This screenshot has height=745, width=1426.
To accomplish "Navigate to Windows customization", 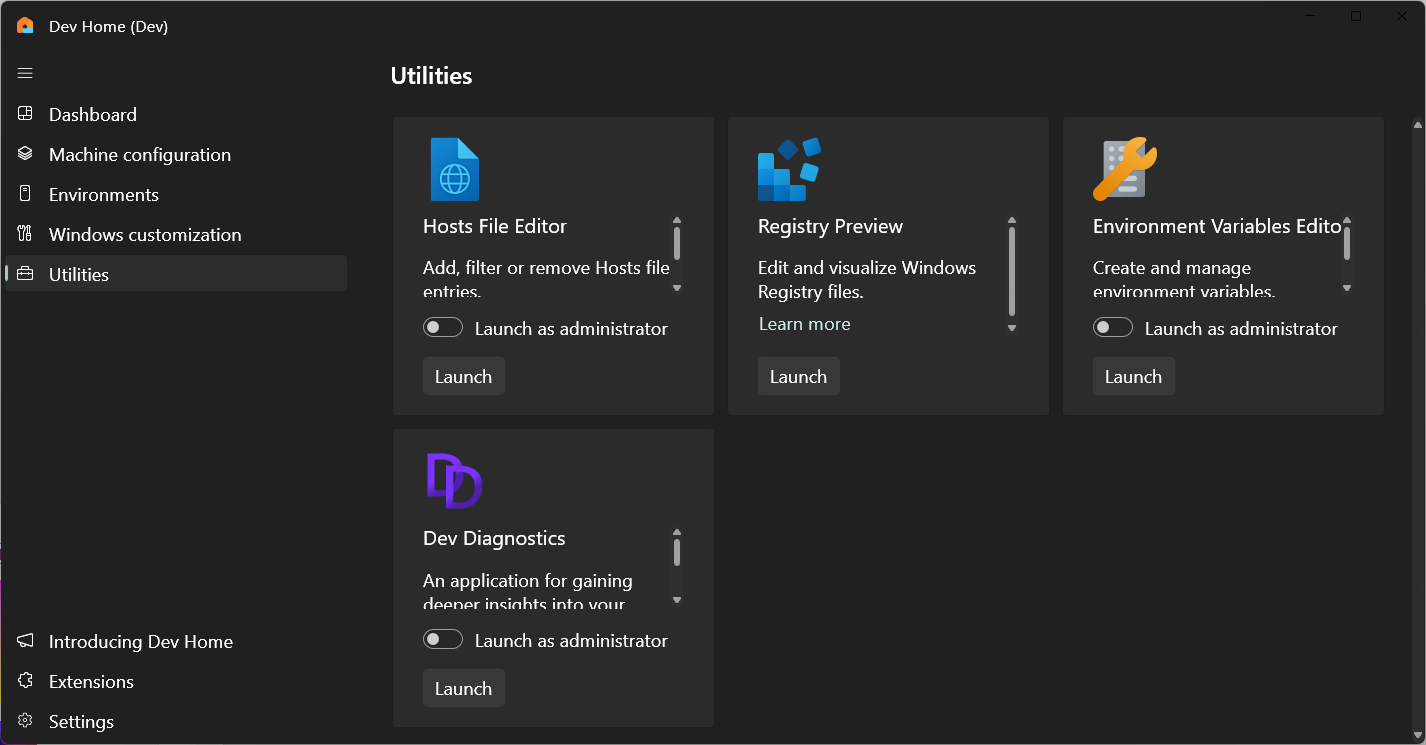I will point(176,234).
